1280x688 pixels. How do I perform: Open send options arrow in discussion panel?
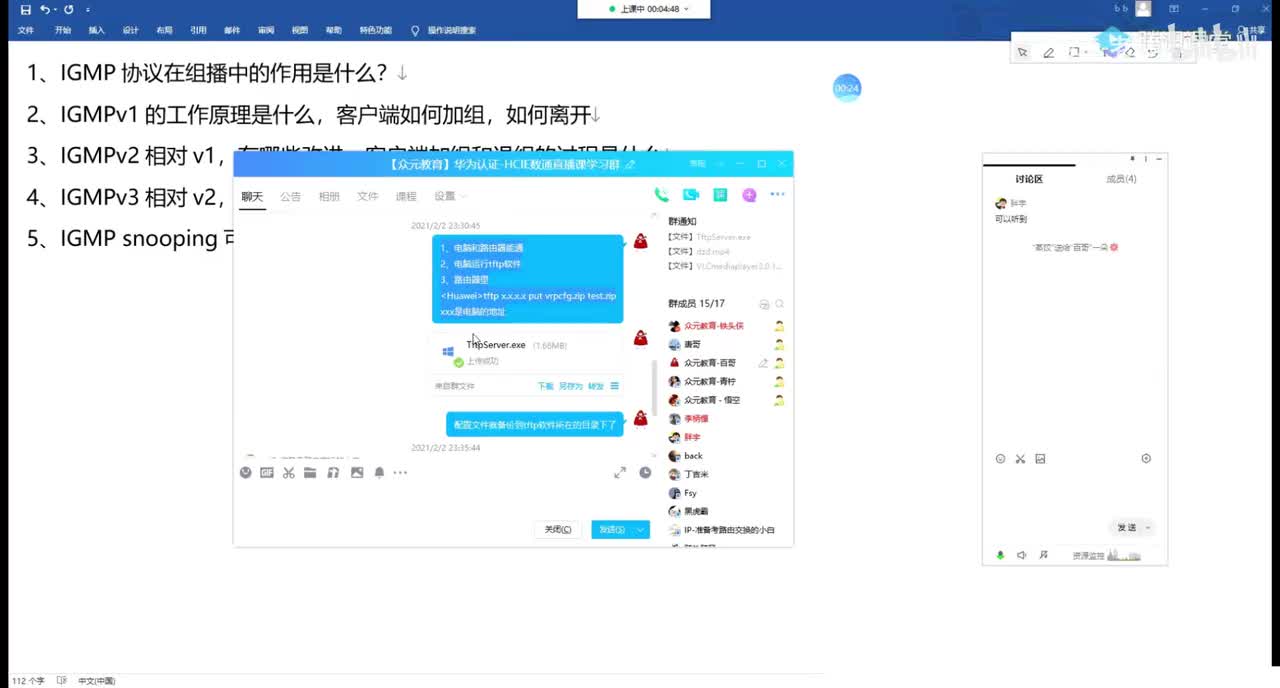click(x=1148, y=528)
